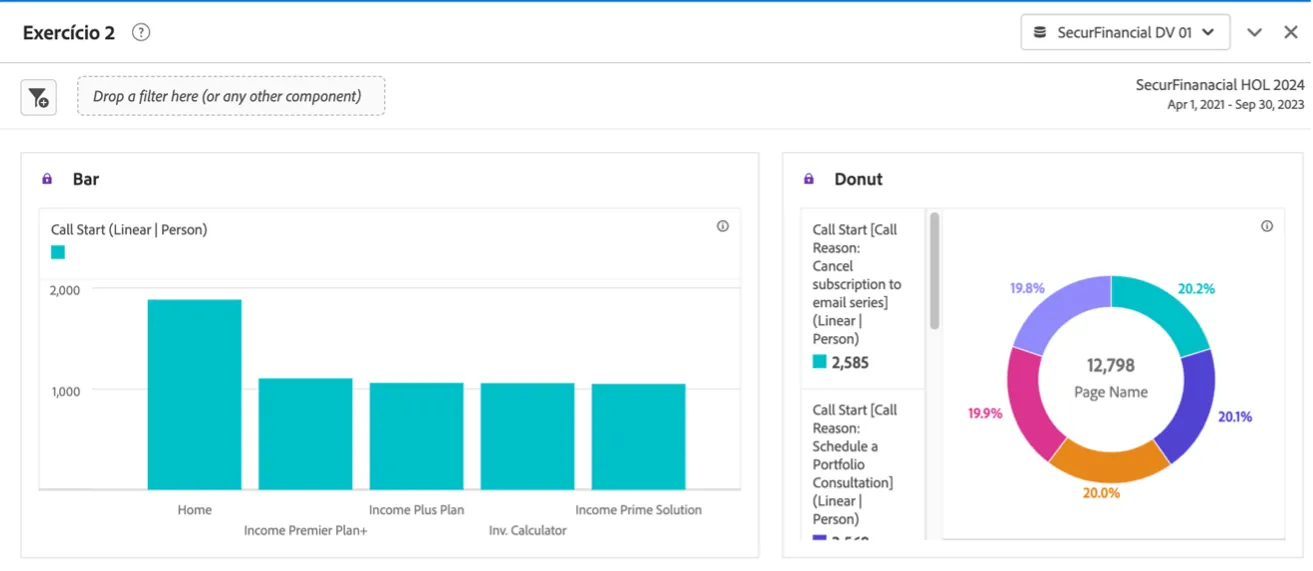
Task: Select the Home bar in the chart
Action: tap(194, 394)
